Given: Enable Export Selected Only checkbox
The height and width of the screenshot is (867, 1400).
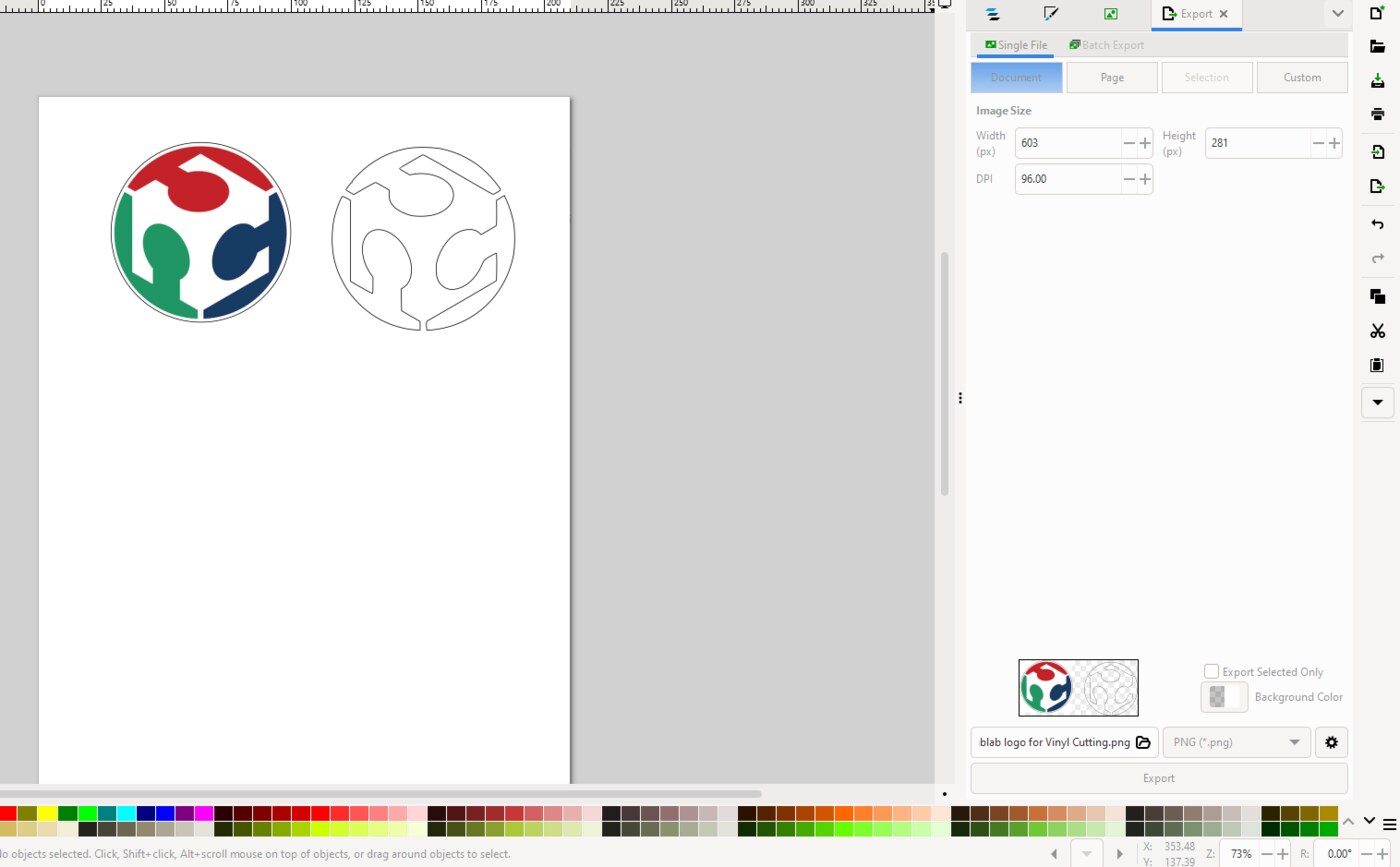Looking at the screenshot, I should (1211, 672).
